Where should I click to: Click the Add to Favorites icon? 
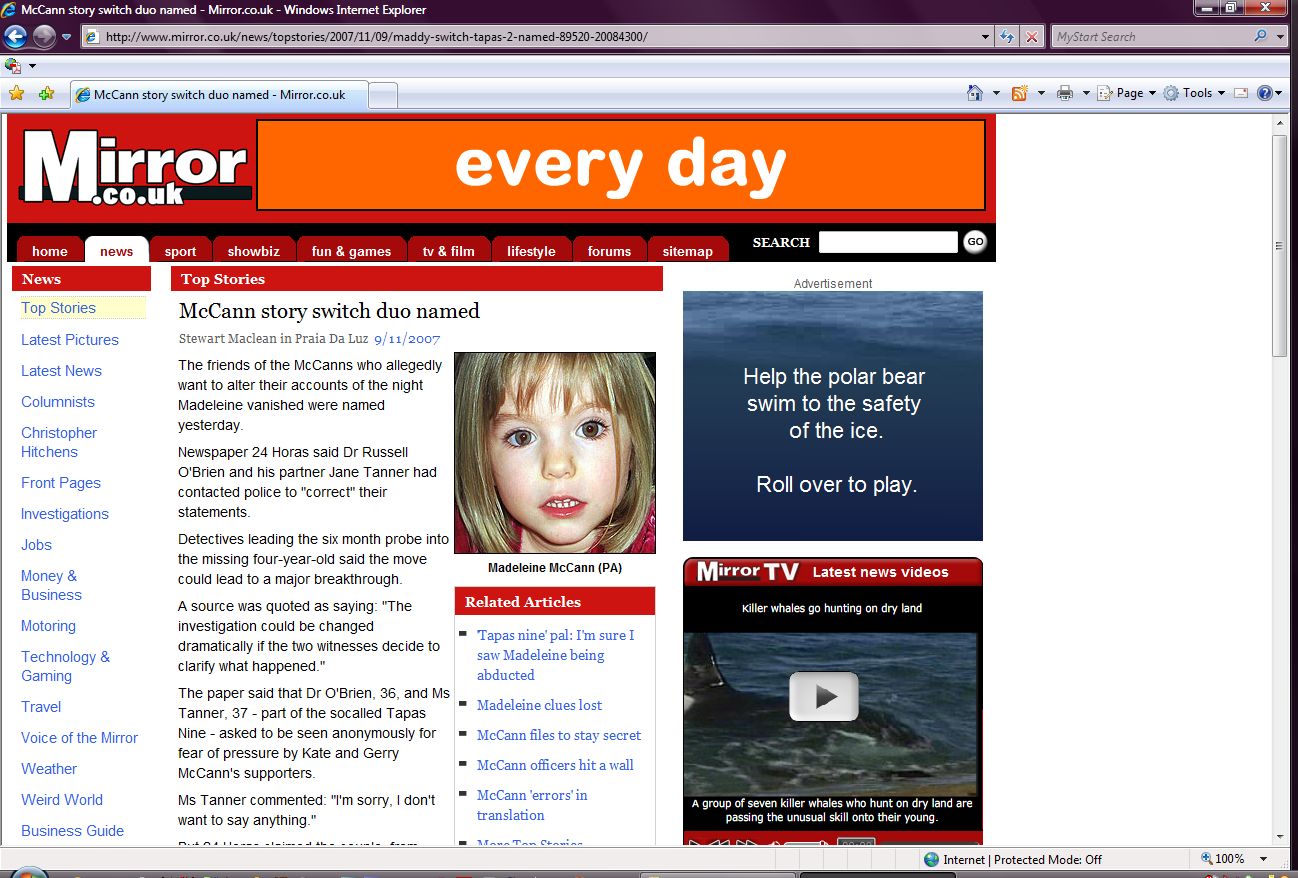[x=46, y=94]
